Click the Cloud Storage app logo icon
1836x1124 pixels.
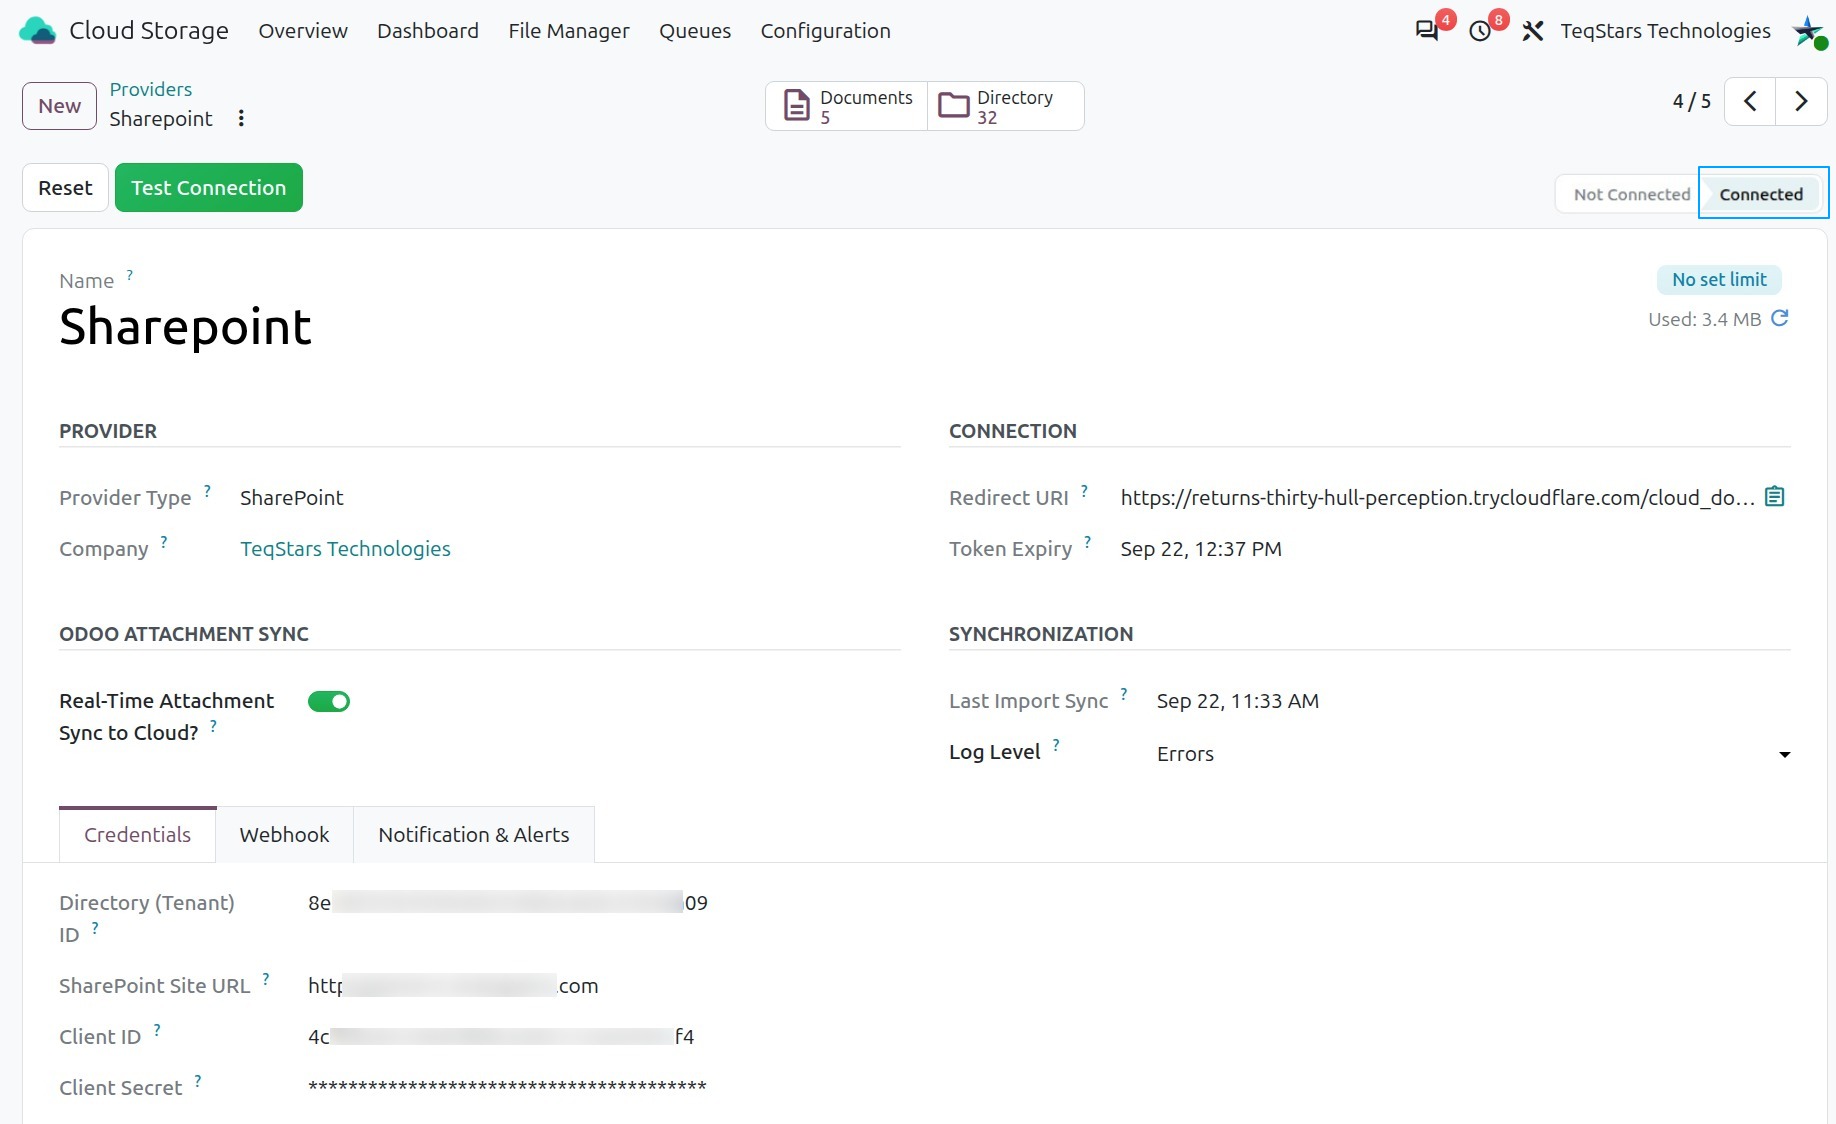pyautogui.click(x=38, y=31)
